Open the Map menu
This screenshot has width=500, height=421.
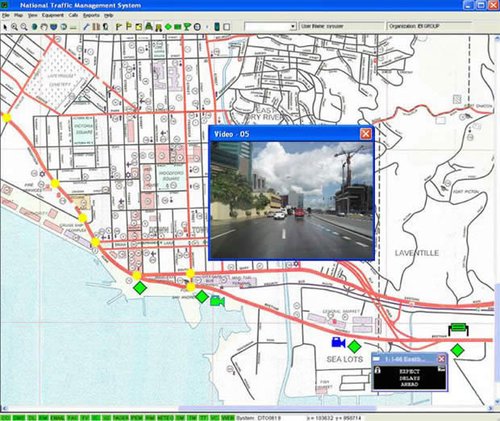[18, 15]
